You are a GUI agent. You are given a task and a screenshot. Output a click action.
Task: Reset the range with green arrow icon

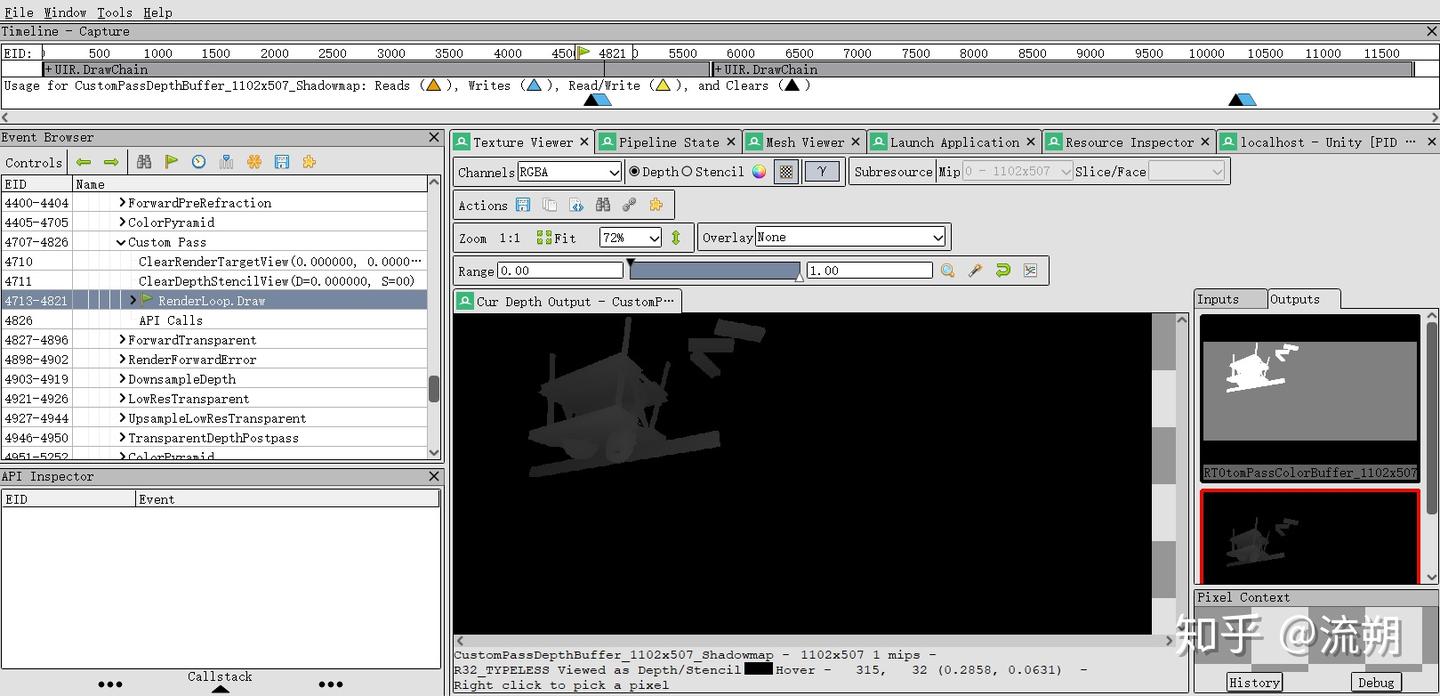coord(1003,271)
